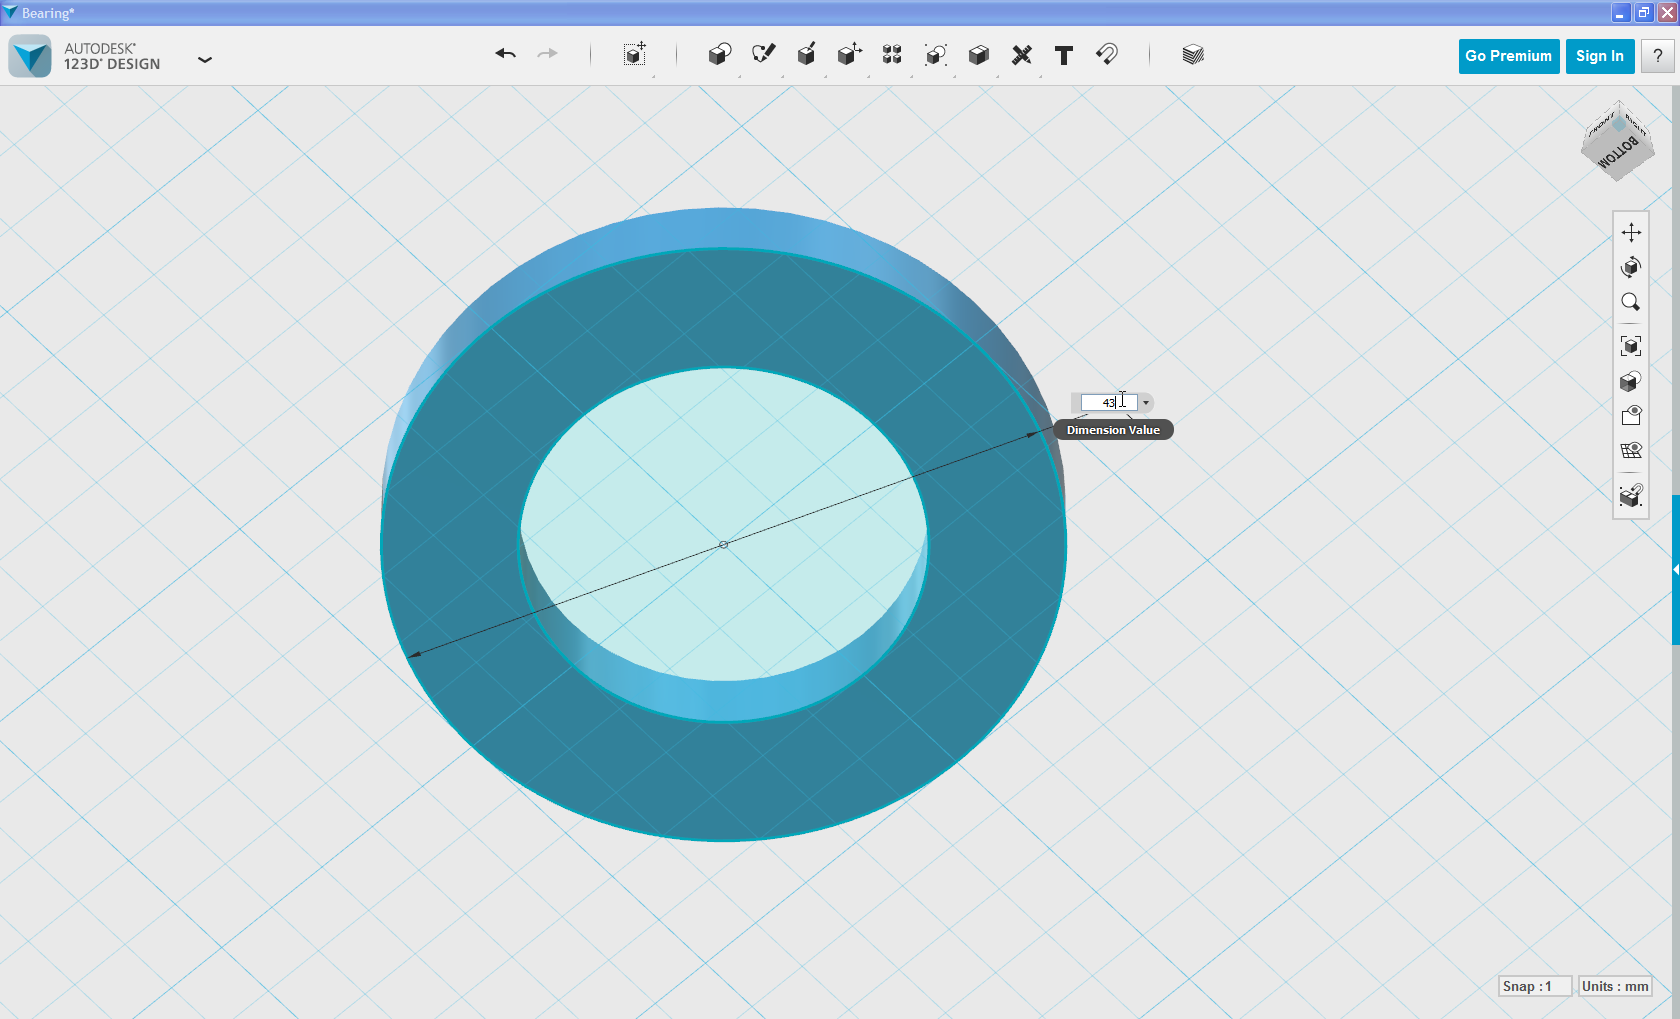Select the Text tool

[1064, 55]
